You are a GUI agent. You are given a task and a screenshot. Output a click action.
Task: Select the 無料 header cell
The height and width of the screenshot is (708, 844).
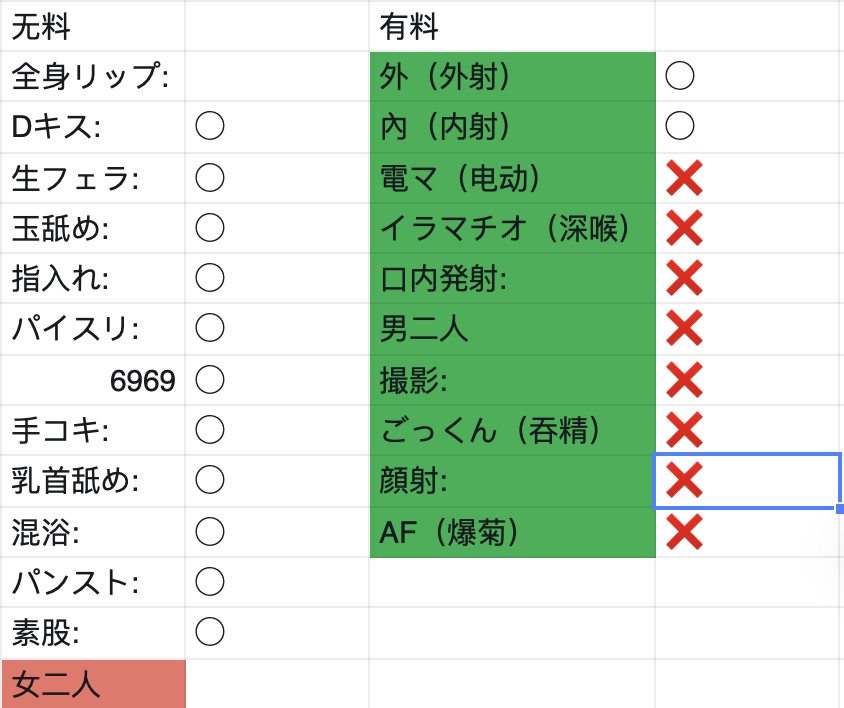point(93,26)
